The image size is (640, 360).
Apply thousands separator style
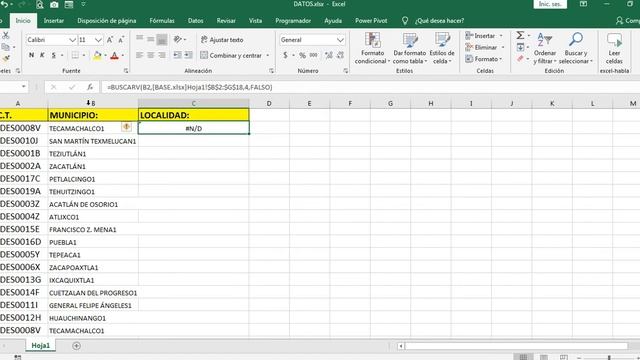click(x=313, y=55)
